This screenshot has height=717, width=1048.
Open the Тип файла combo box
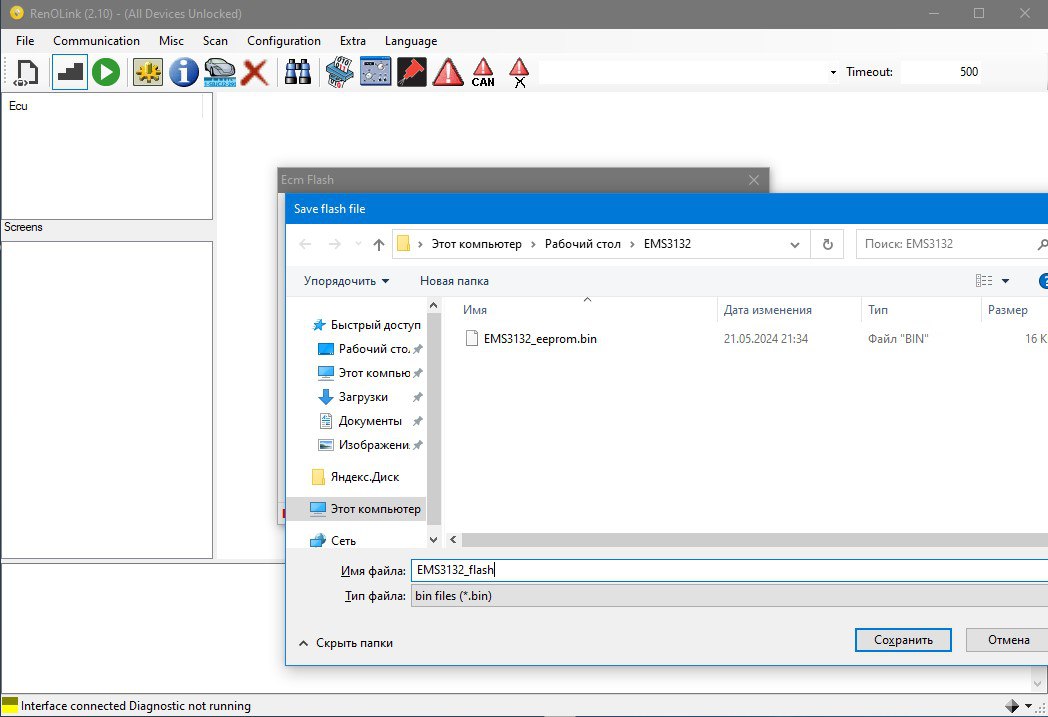coord(728,596)
